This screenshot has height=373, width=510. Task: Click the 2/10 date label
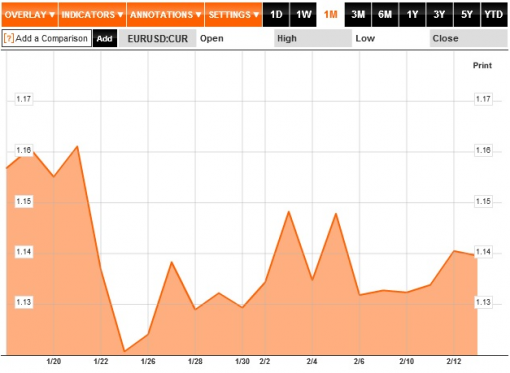click(407, 361)
